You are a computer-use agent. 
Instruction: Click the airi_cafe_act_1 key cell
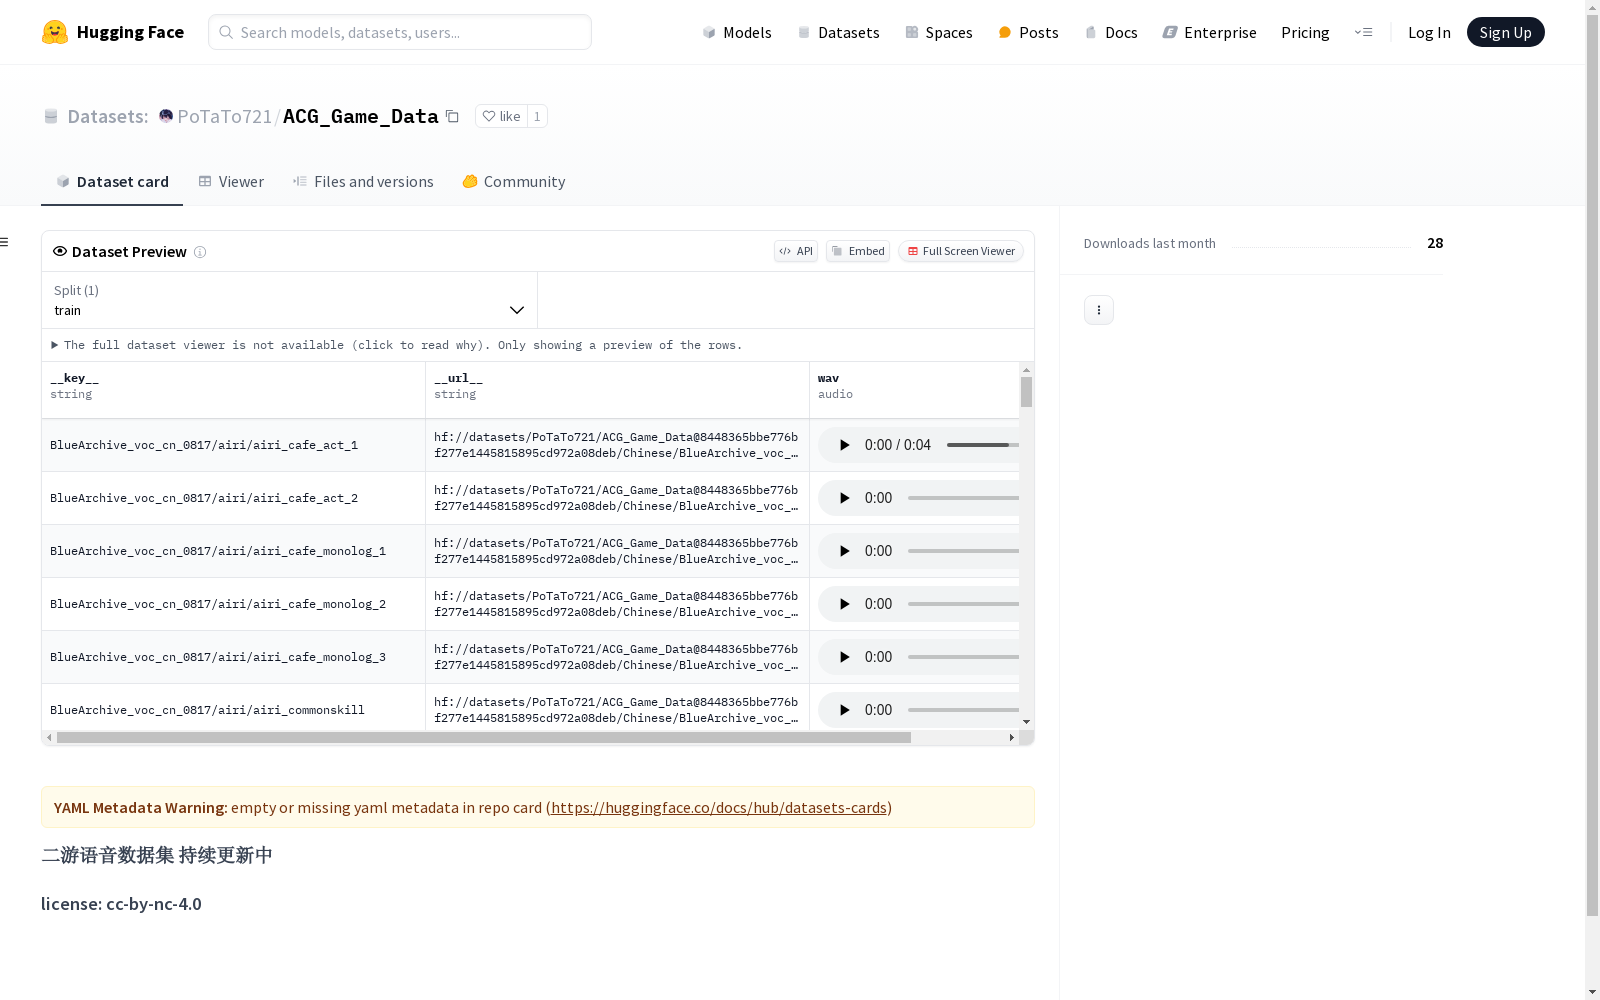pos(233,445)
